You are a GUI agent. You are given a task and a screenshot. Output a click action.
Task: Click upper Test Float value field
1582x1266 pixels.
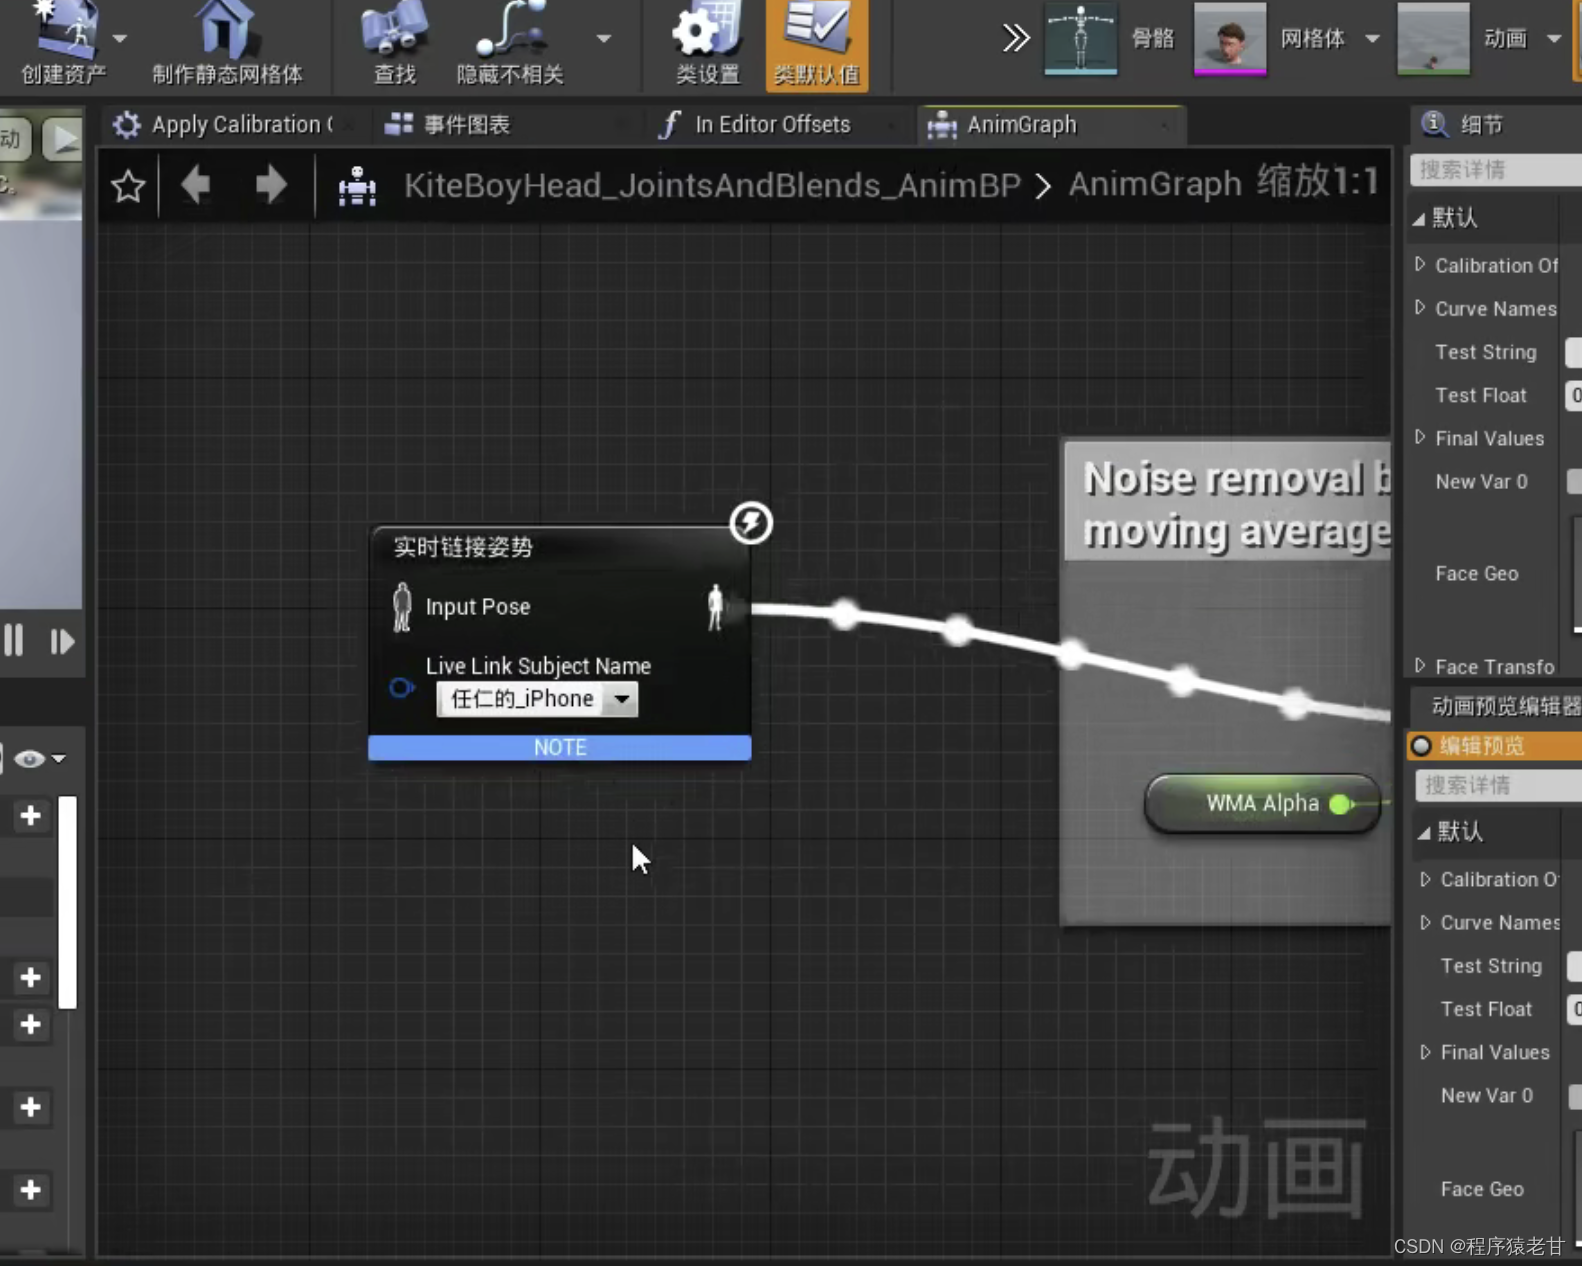tap(1573, 395)
